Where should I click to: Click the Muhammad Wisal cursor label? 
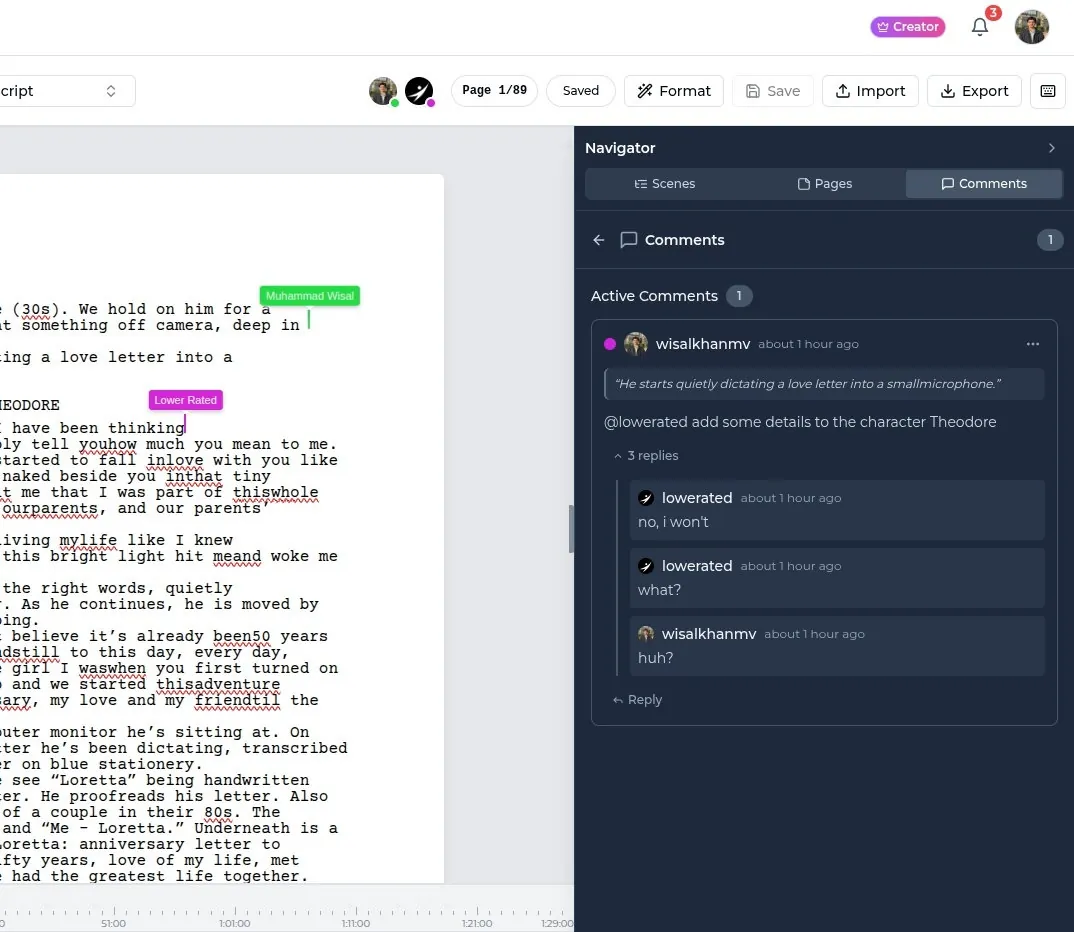(310, 296)
